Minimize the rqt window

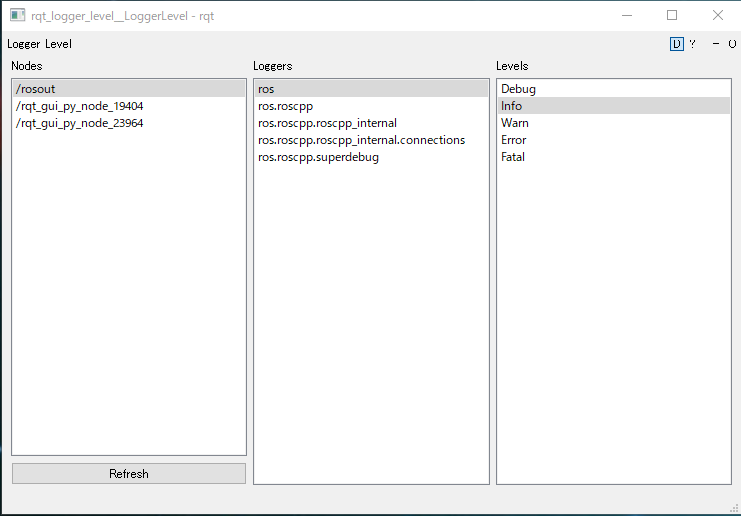[626, 15]
